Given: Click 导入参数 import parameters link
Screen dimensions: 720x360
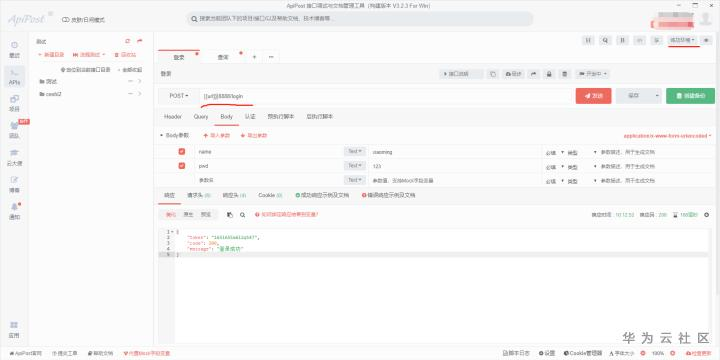Looking at the screenshot, I should pyautogui.click(x=216, y=136).
